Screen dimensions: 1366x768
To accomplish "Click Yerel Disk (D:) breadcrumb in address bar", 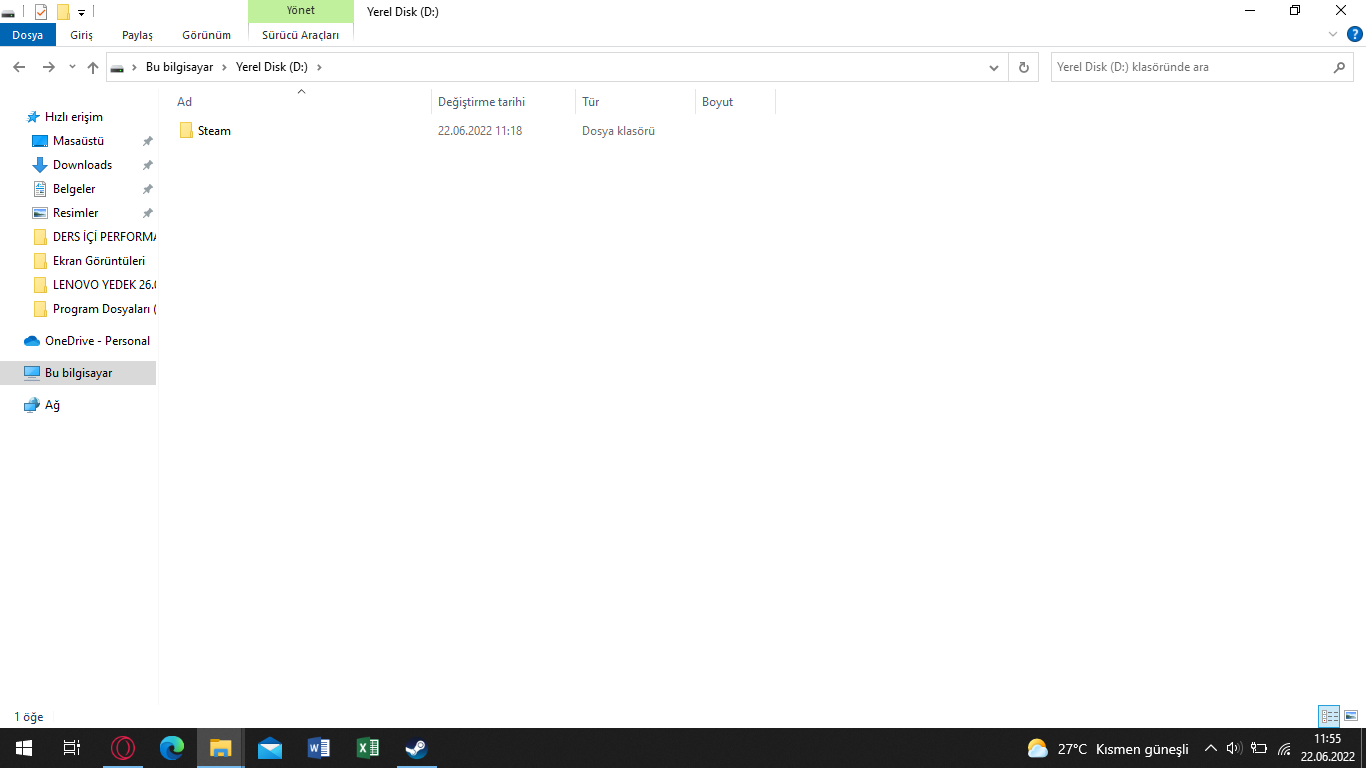I will coord(271,67).
